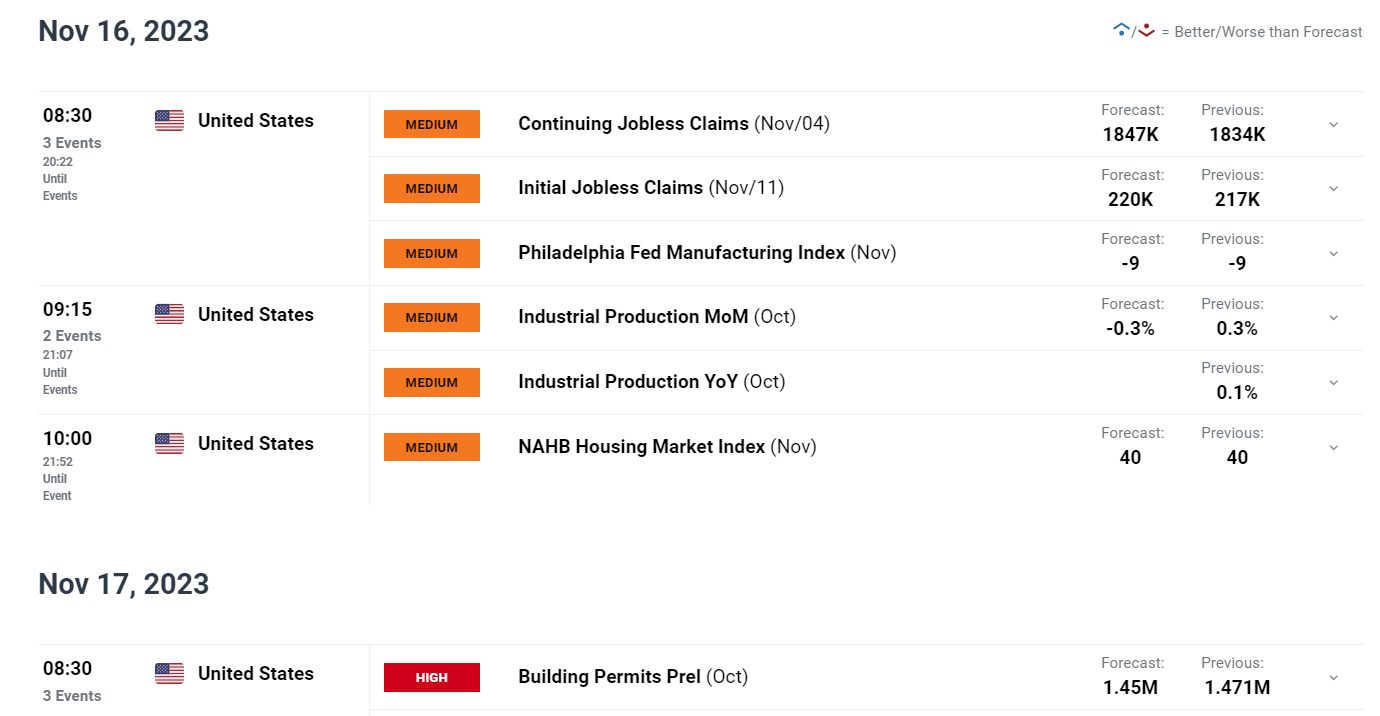Viewport: 1380px width, 716px height.
Task: Expand the Building Permits Prel chevron
Action: [x=1333, y=677]
